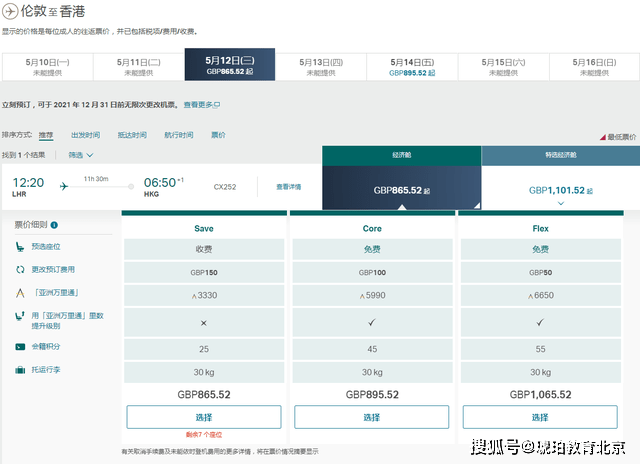Click the luggage icon for 托运行李
This screenshot has width=640, height=464.
pos(20,370)
